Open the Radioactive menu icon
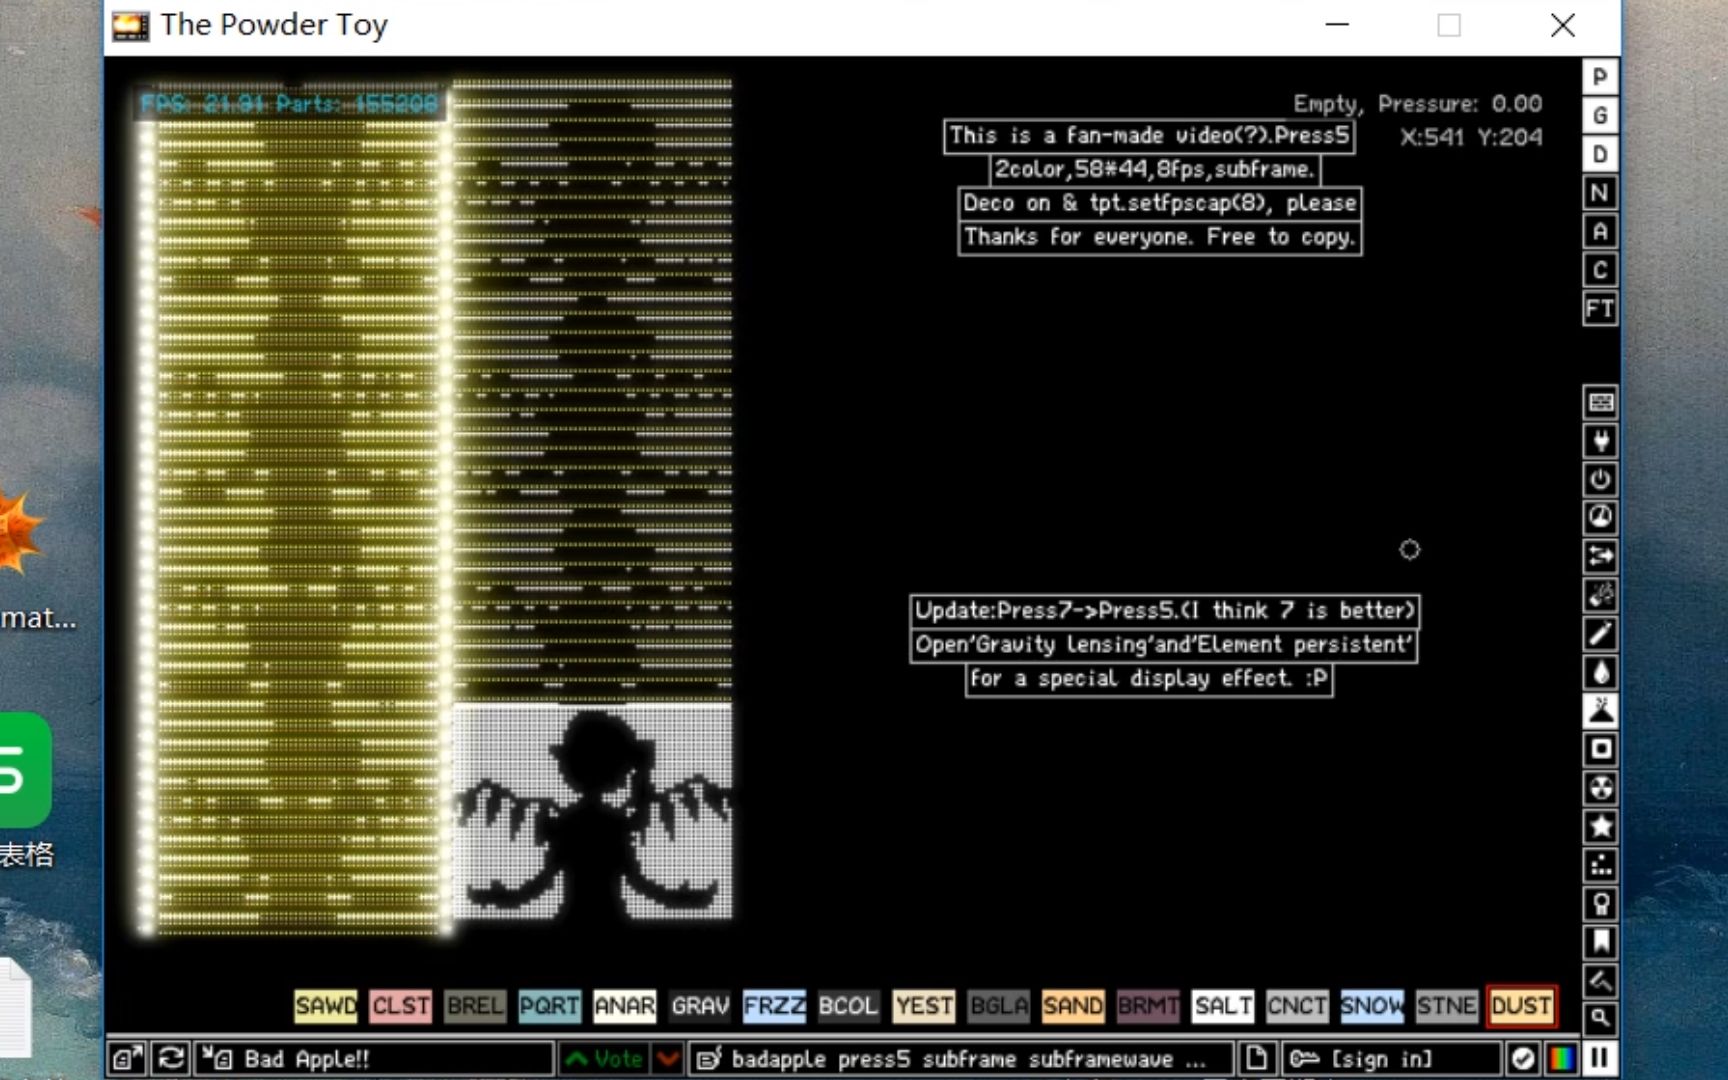This screenshot has width=1728, height=1080. coord(1601,788)
